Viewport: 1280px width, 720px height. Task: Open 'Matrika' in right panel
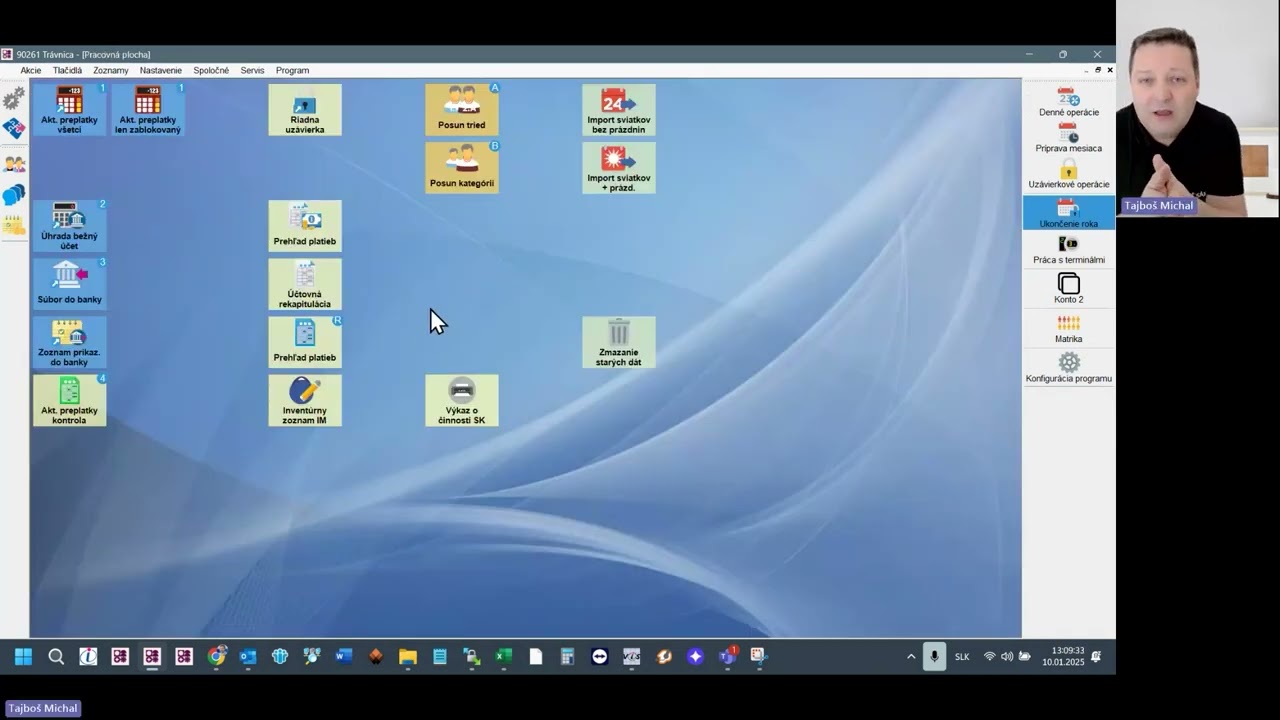[1069, 329]
